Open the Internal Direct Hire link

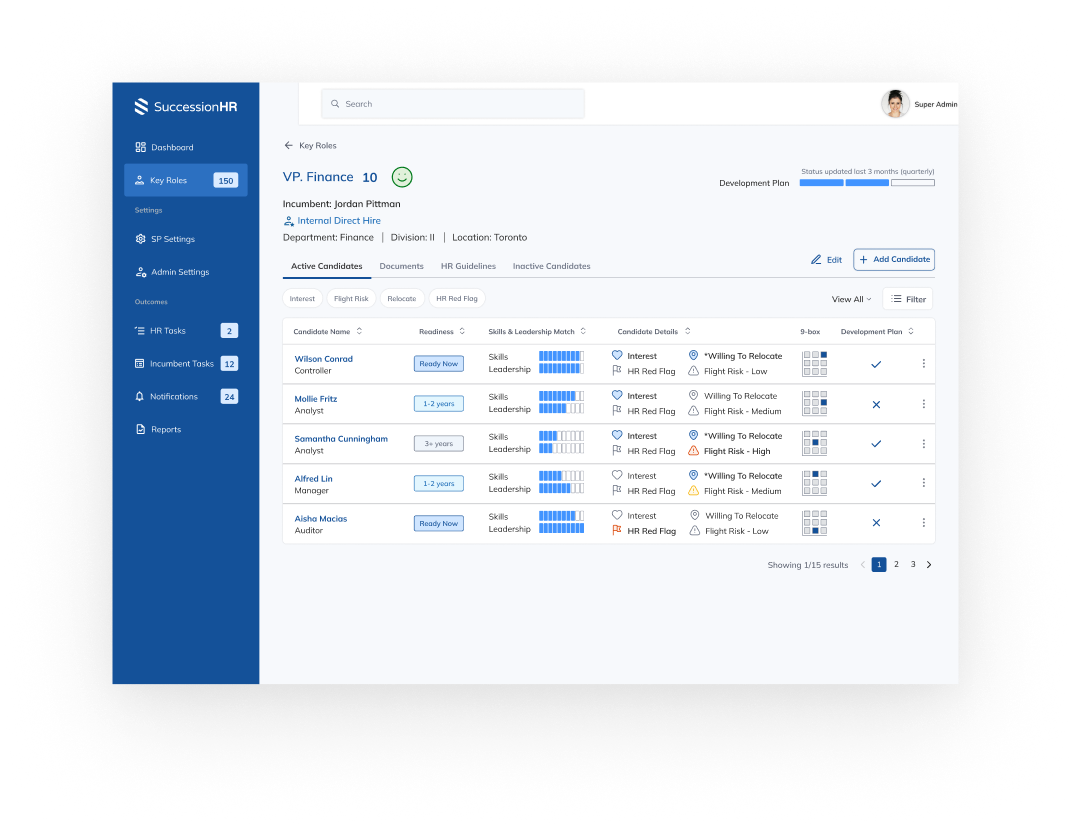point(338,220)
